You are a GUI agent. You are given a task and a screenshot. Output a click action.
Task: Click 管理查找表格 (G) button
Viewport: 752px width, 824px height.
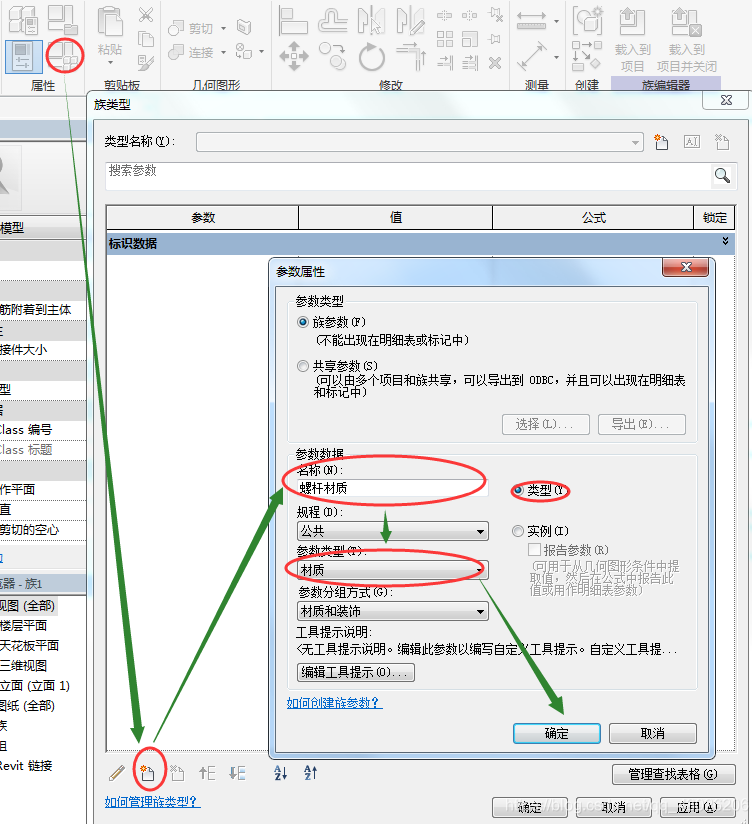(x=674, y=774)
